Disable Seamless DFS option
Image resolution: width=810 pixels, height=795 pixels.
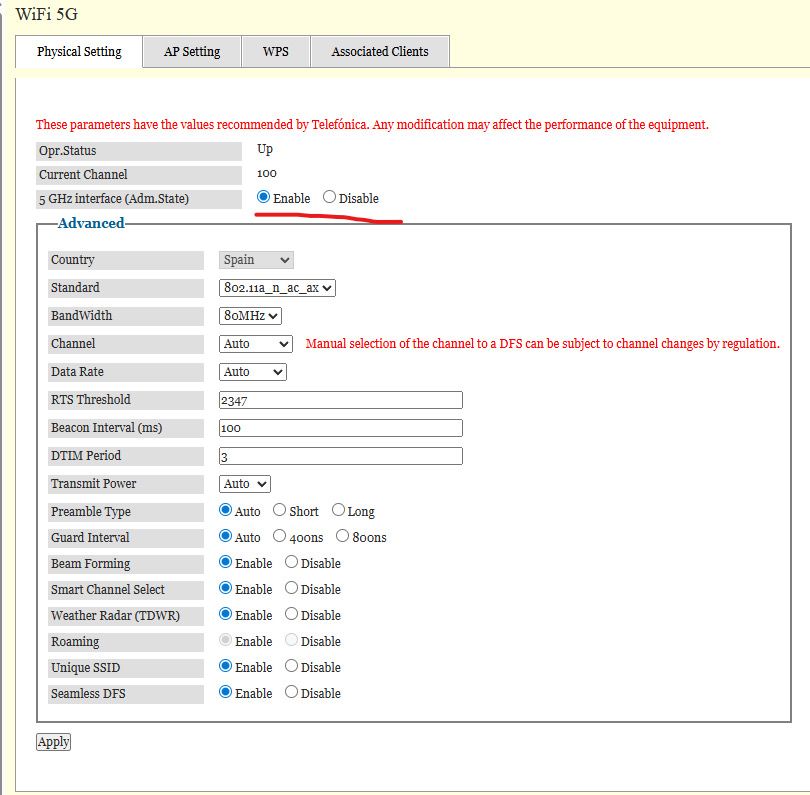(x=292, y=693)
